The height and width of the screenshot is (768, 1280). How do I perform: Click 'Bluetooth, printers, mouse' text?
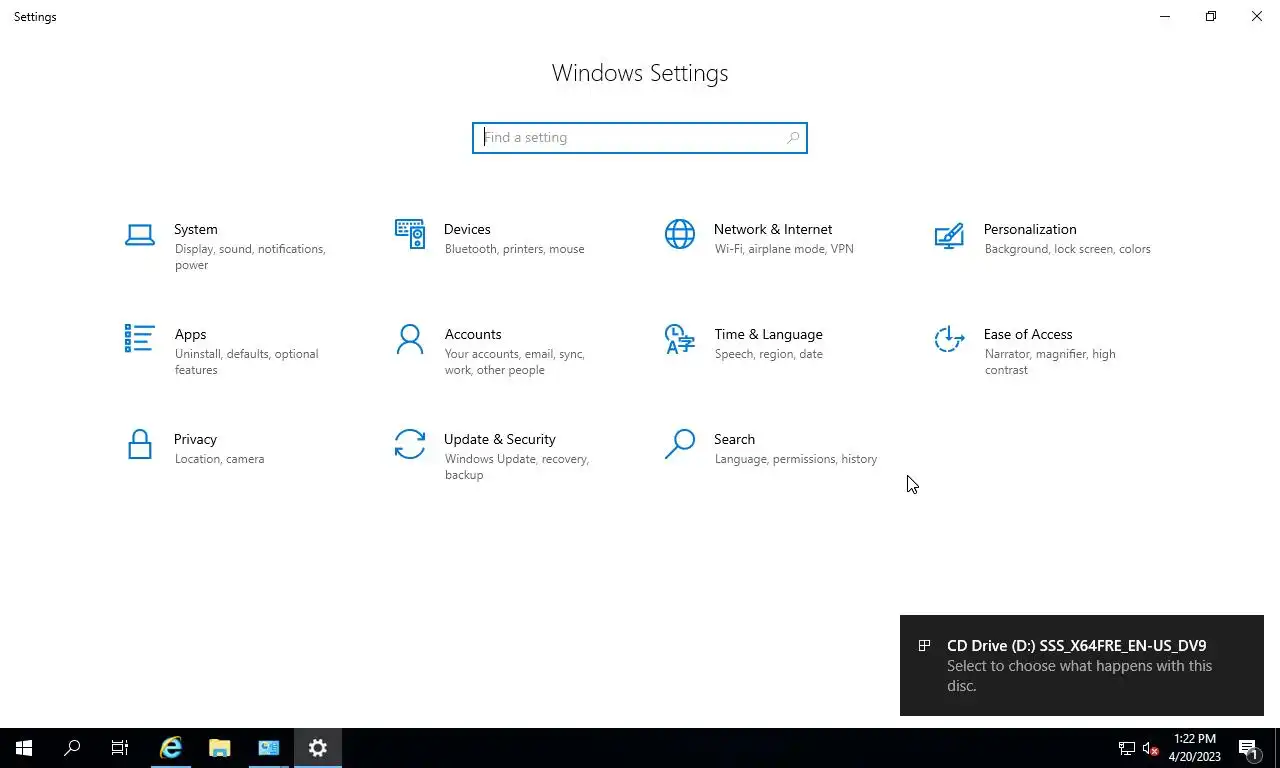(x=514, y=249)
